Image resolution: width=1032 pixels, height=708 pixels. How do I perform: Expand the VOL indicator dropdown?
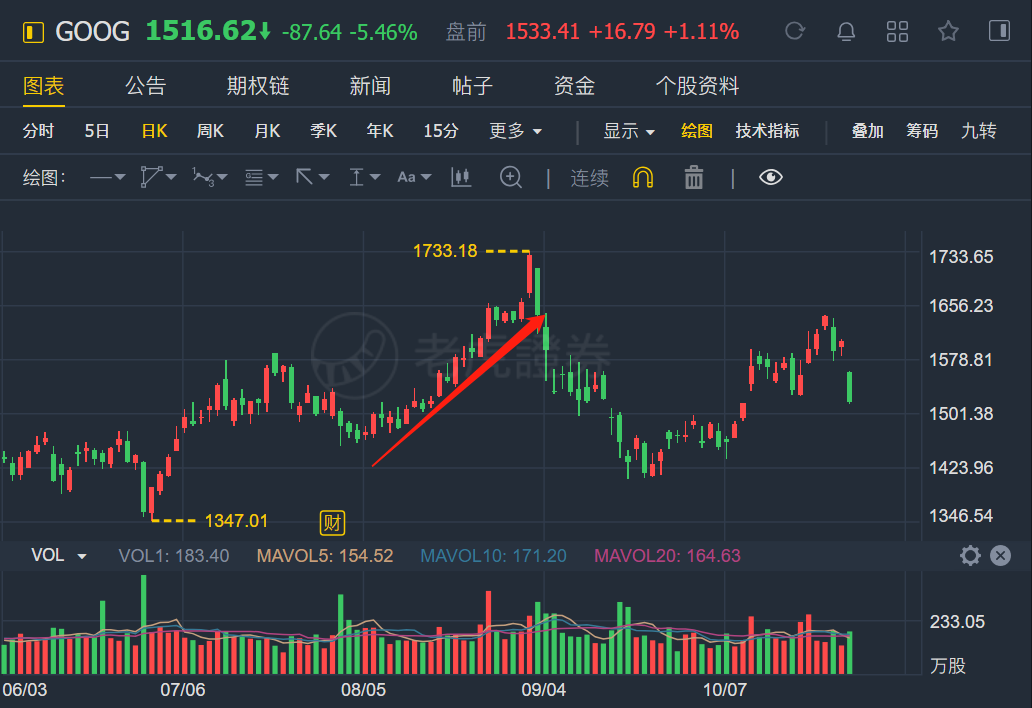point(82,556)
